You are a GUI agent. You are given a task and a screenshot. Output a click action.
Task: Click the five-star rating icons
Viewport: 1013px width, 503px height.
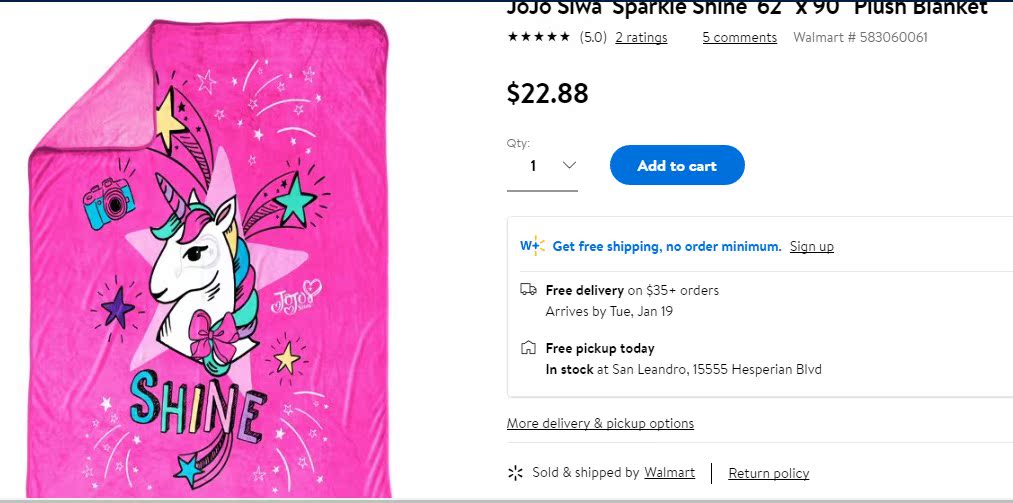click(x=538, y=37)
